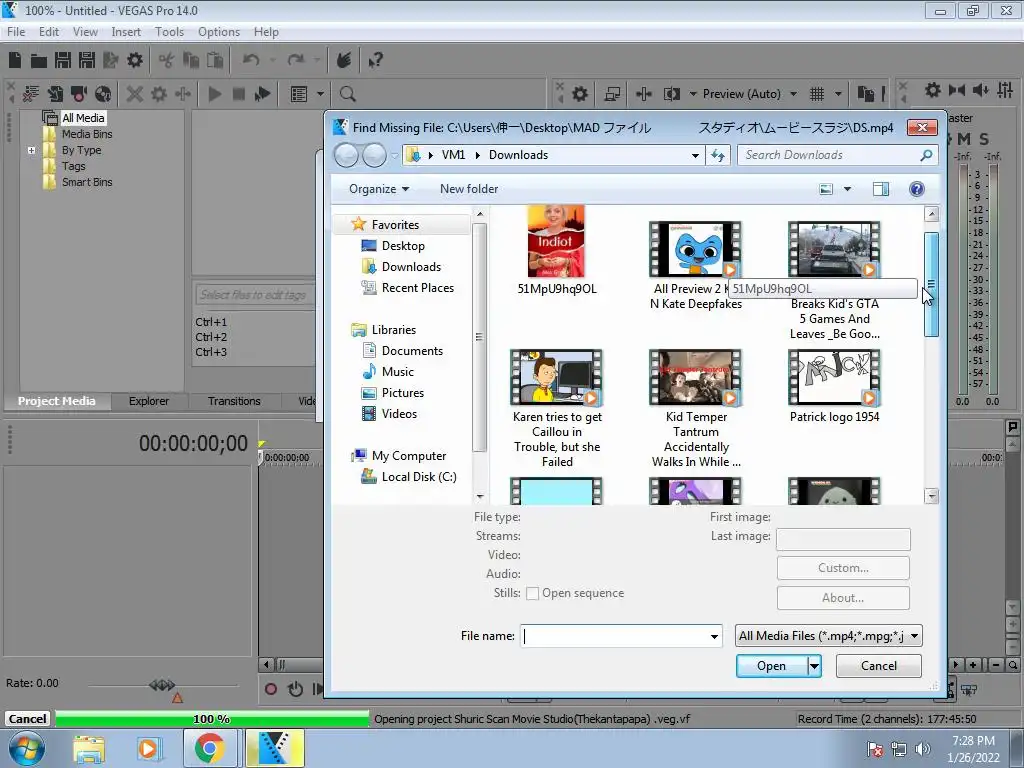
Task: Click the Open button
Action: pos(771,666)
